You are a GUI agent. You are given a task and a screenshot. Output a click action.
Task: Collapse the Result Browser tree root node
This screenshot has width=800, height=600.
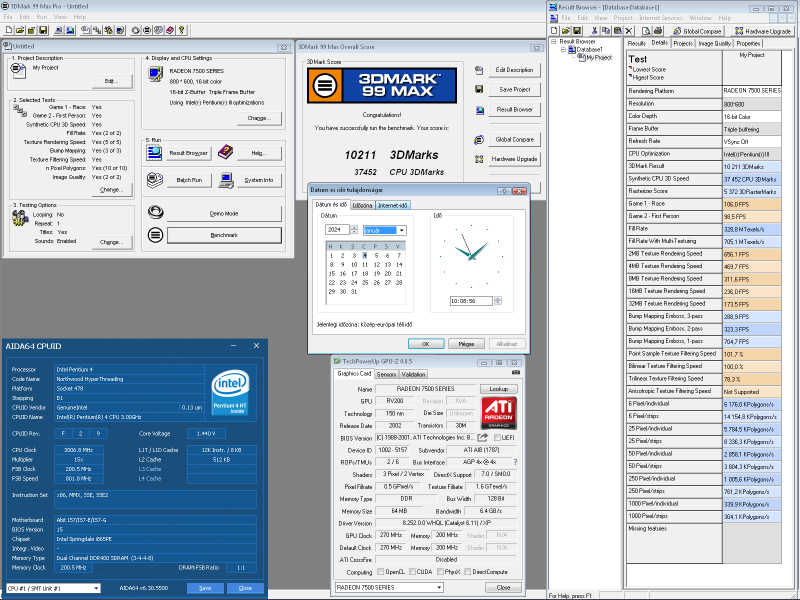pos(554,41)
